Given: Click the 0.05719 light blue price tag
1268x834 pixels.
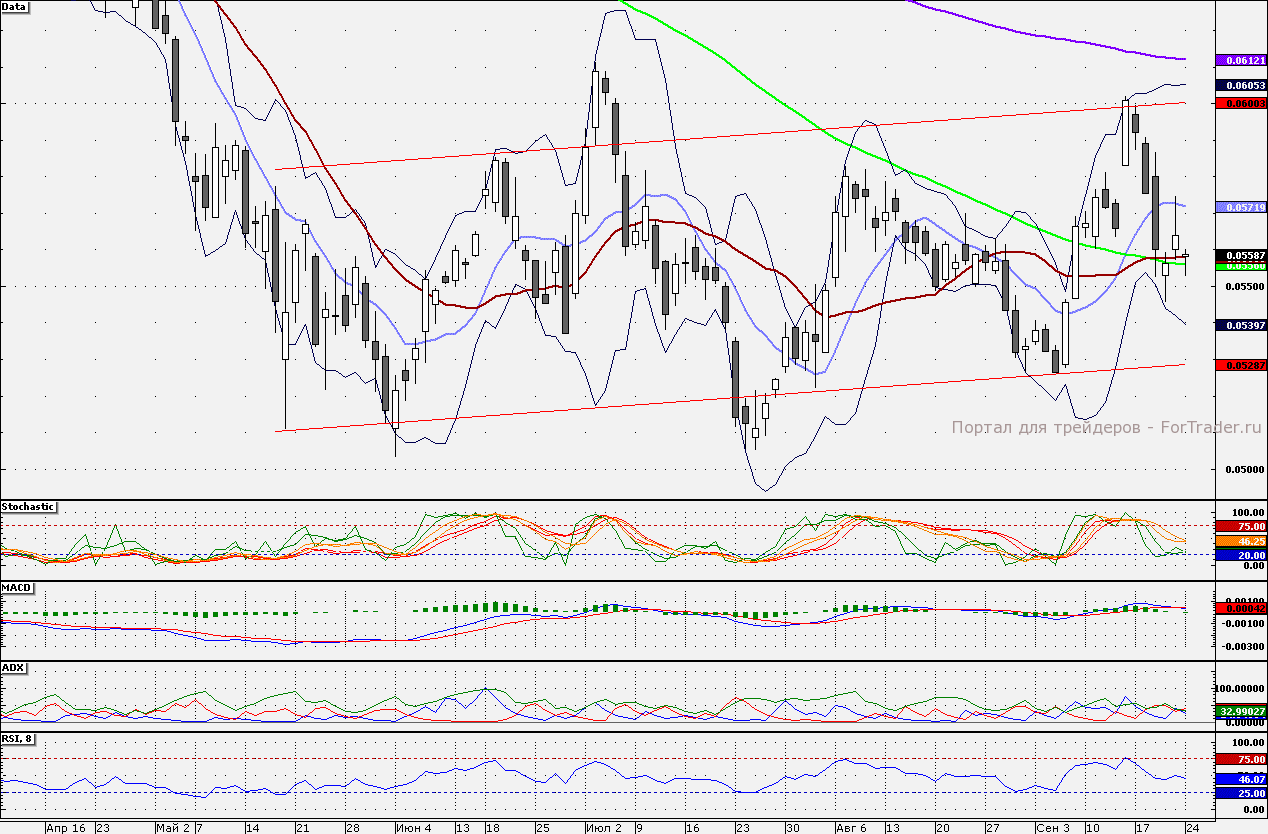Looking at the screenshot, I should [1240, 207].
